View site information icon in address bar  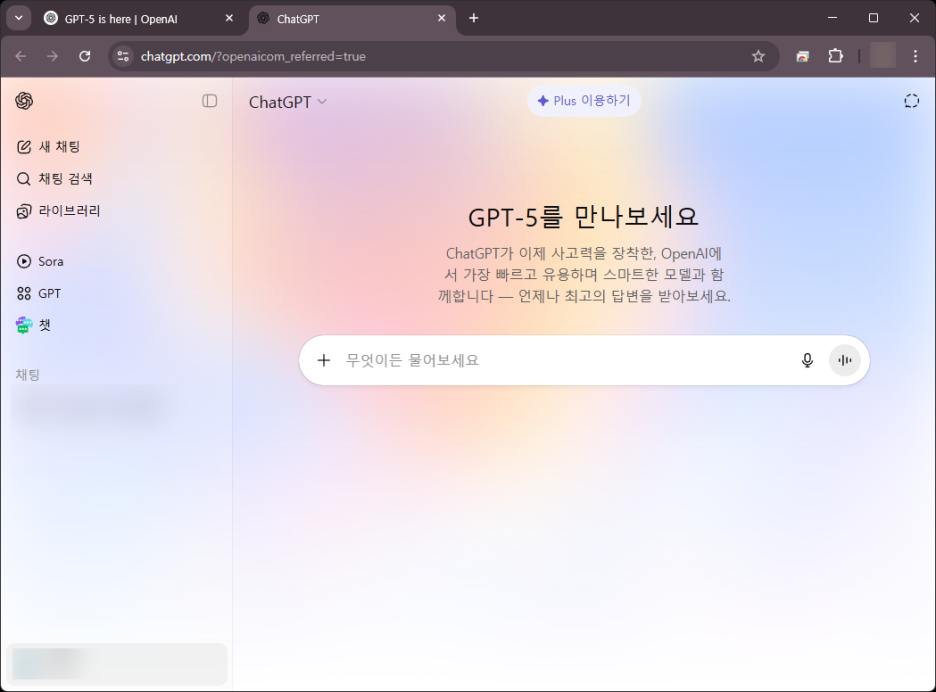coord(123,56)
